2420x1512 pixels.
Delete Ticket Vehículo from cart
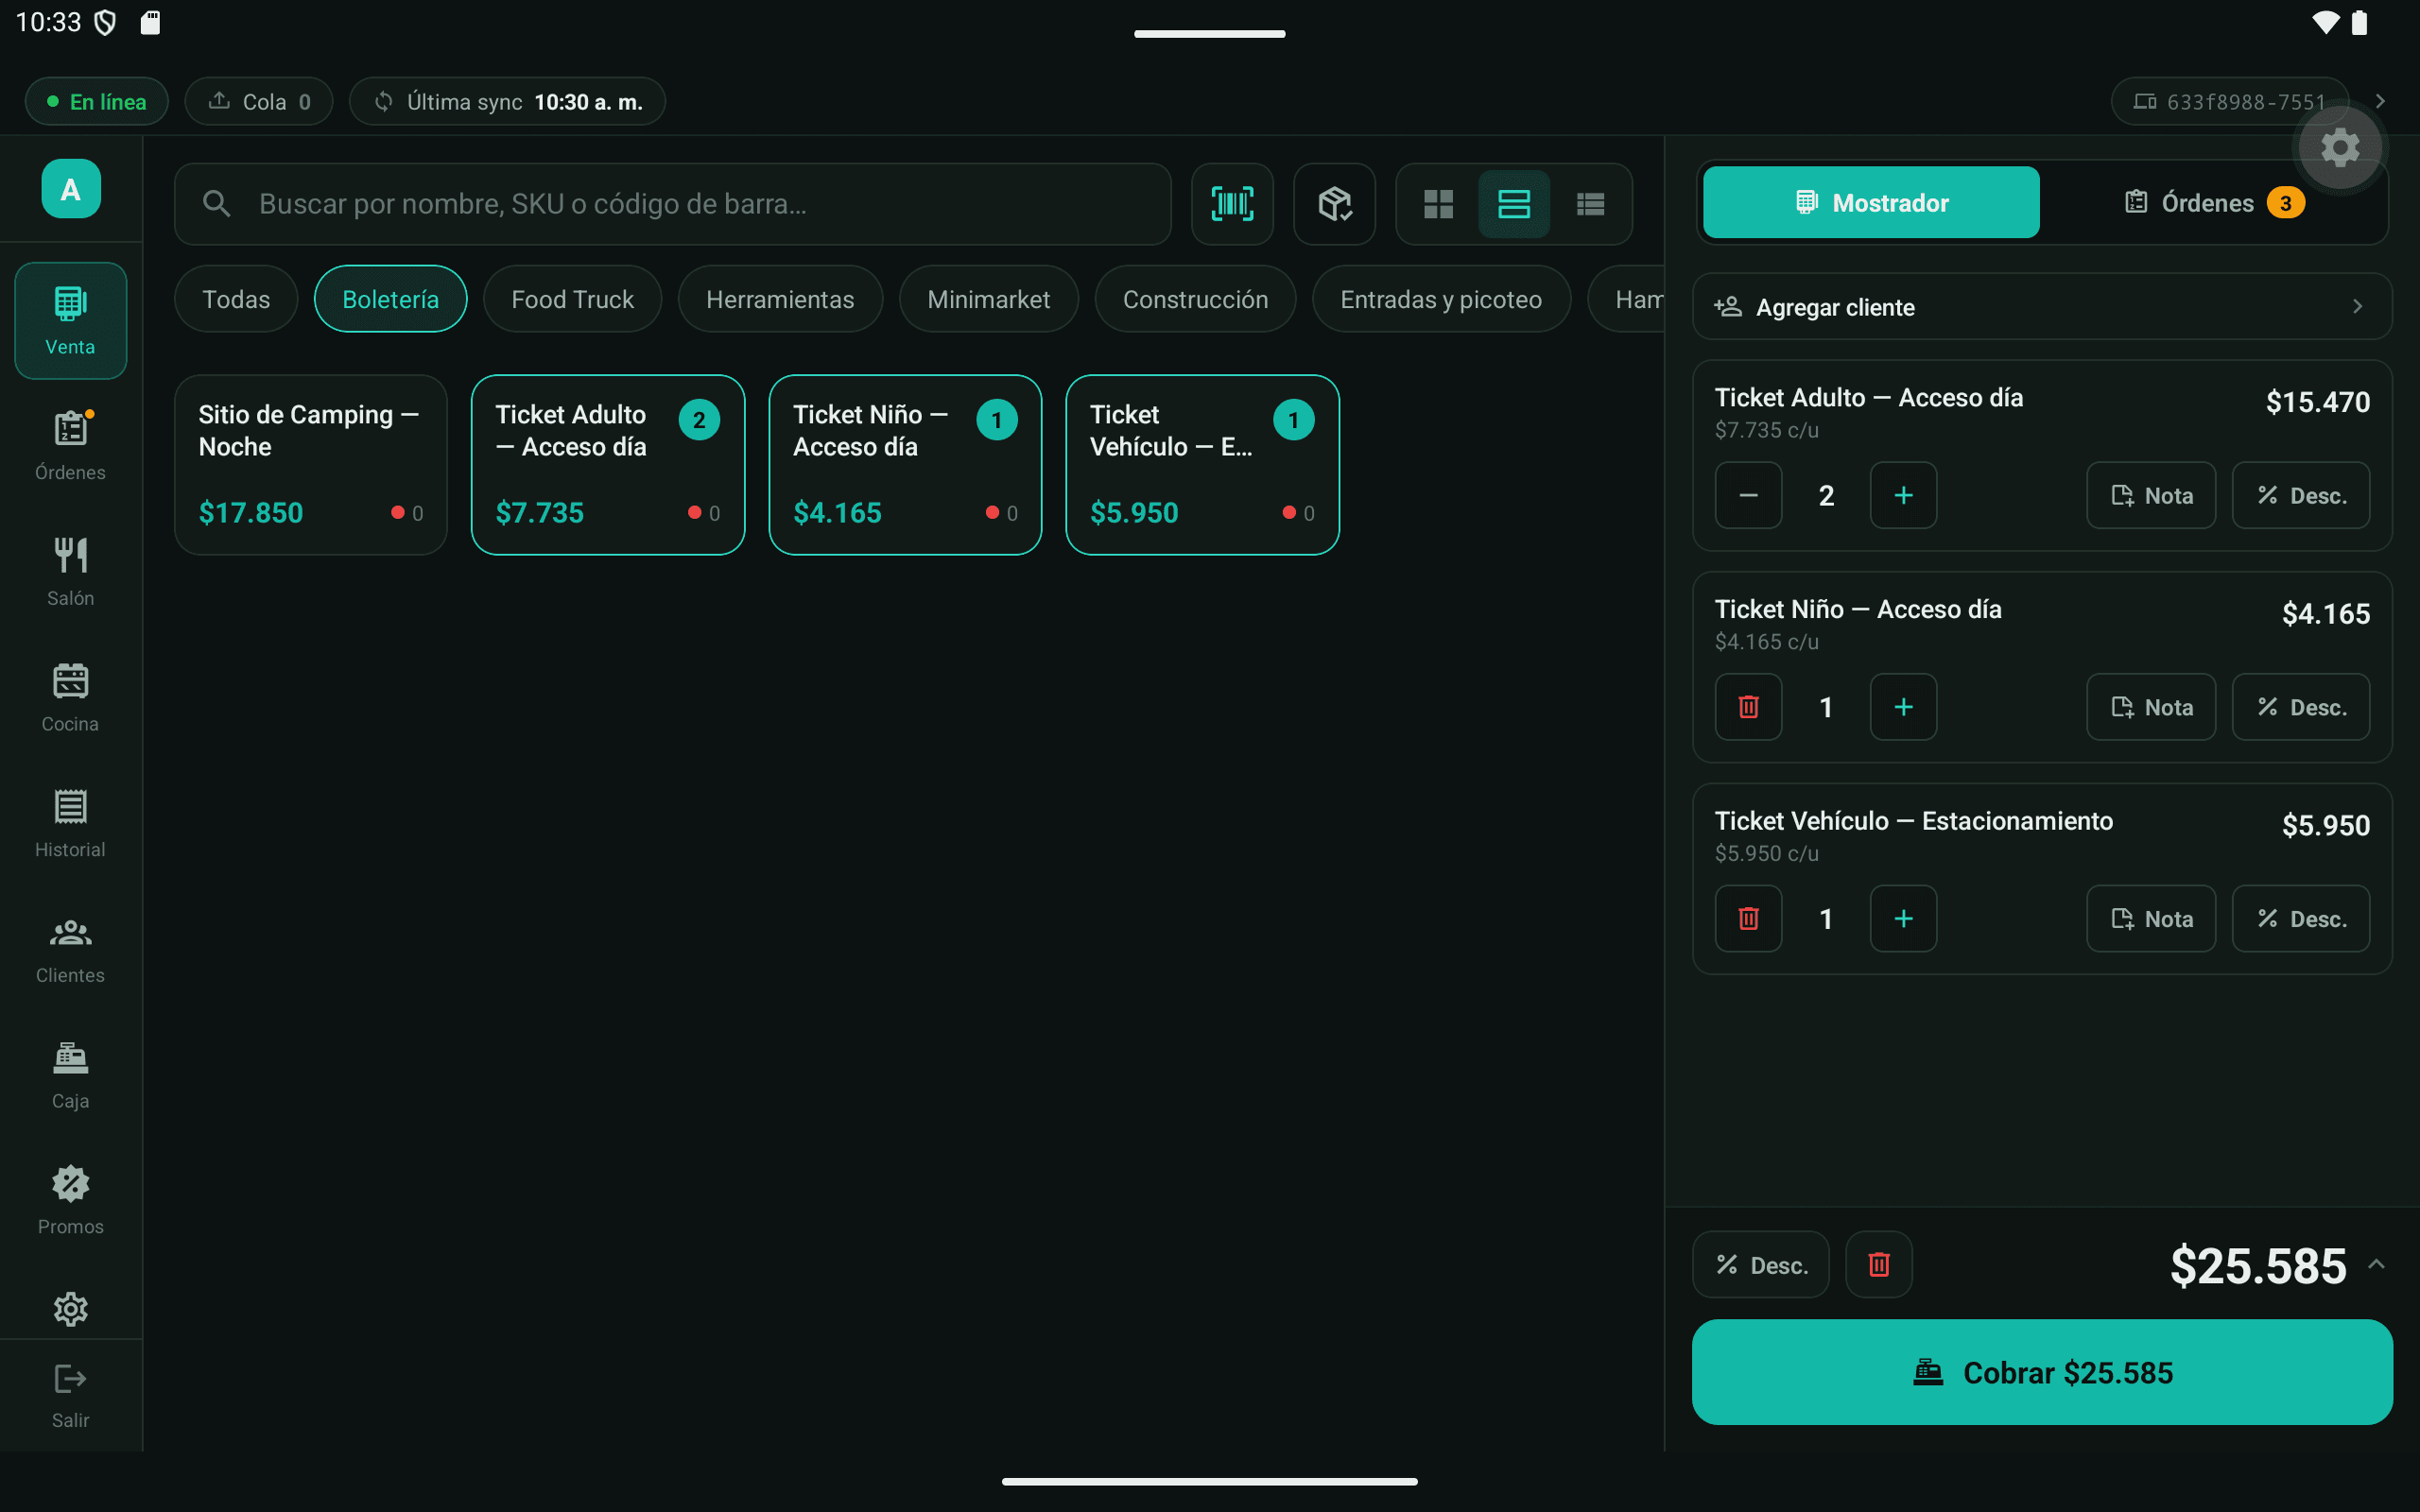pyautogui.click(x=1748, y=919)
